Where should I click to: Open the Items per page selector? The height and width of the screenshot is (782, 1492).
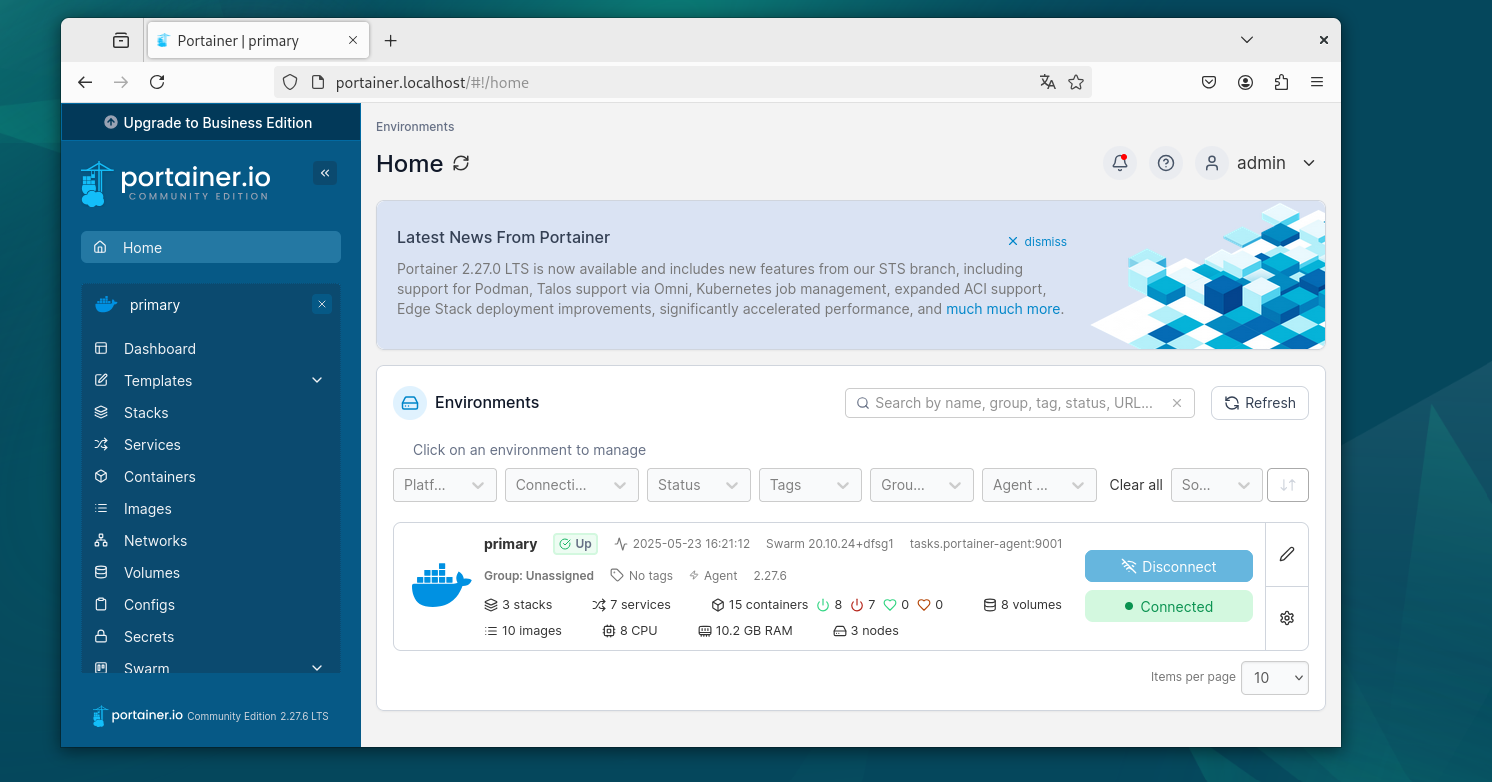(1274, 677)
